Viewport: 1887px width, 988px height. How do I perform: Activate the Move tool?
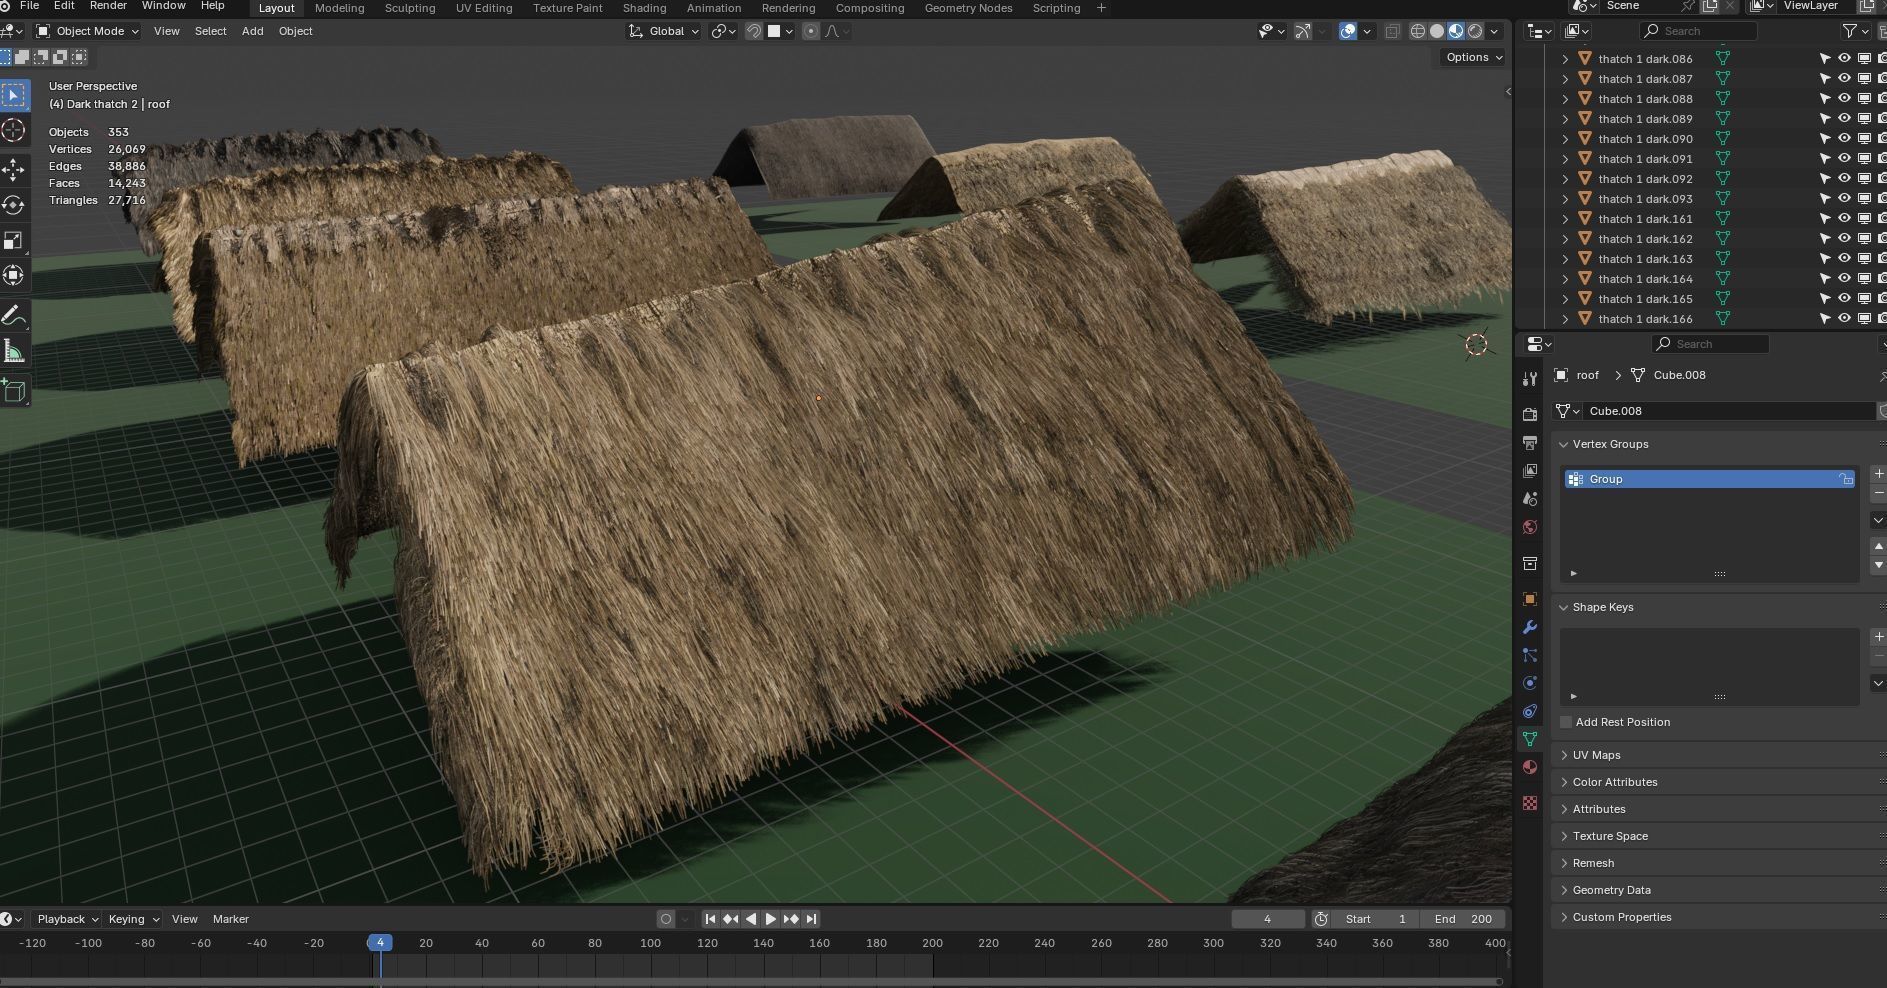pyautogui.click(x=14, y=169)
